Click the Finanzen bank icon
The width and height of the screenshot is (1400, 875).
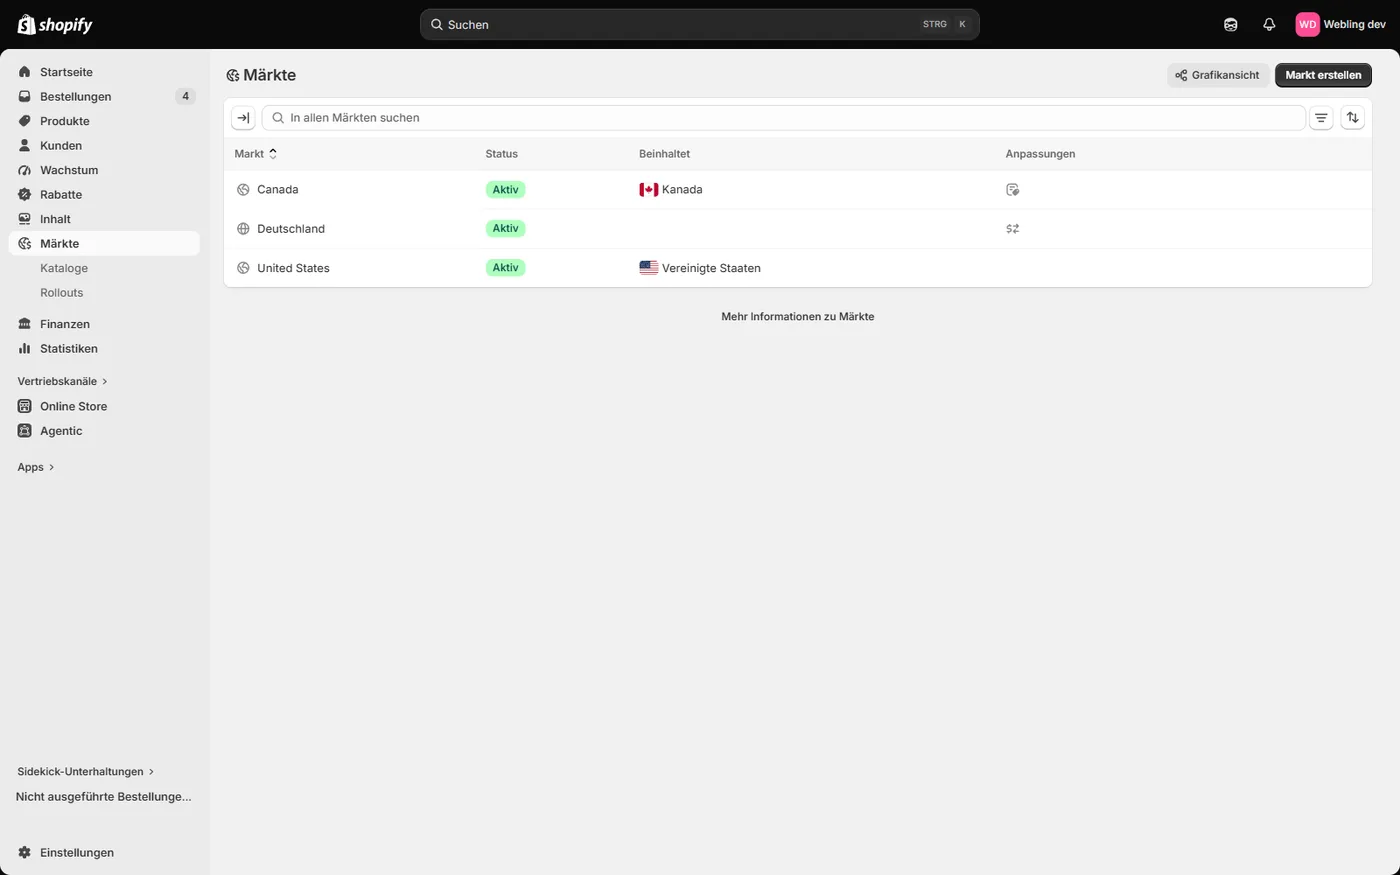coord(25,324)
